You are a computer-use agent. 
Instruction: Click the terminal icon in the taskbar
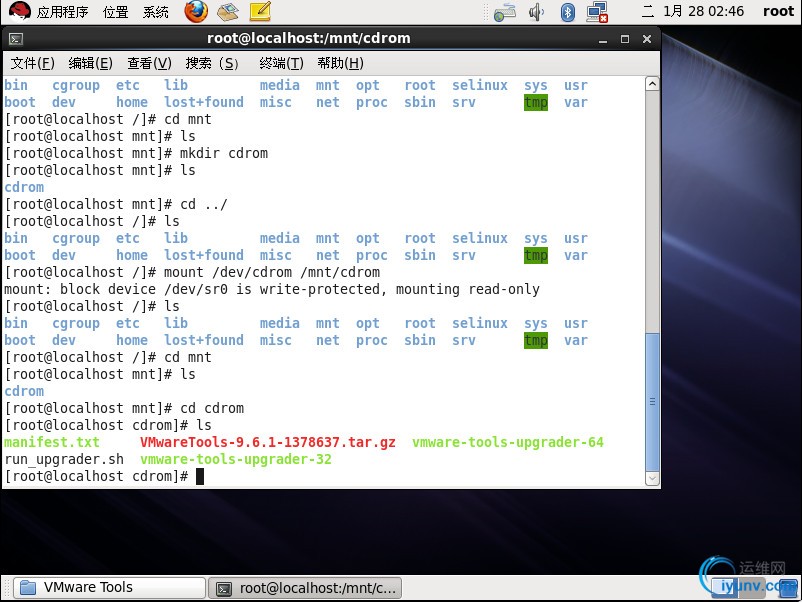point(224,589)
